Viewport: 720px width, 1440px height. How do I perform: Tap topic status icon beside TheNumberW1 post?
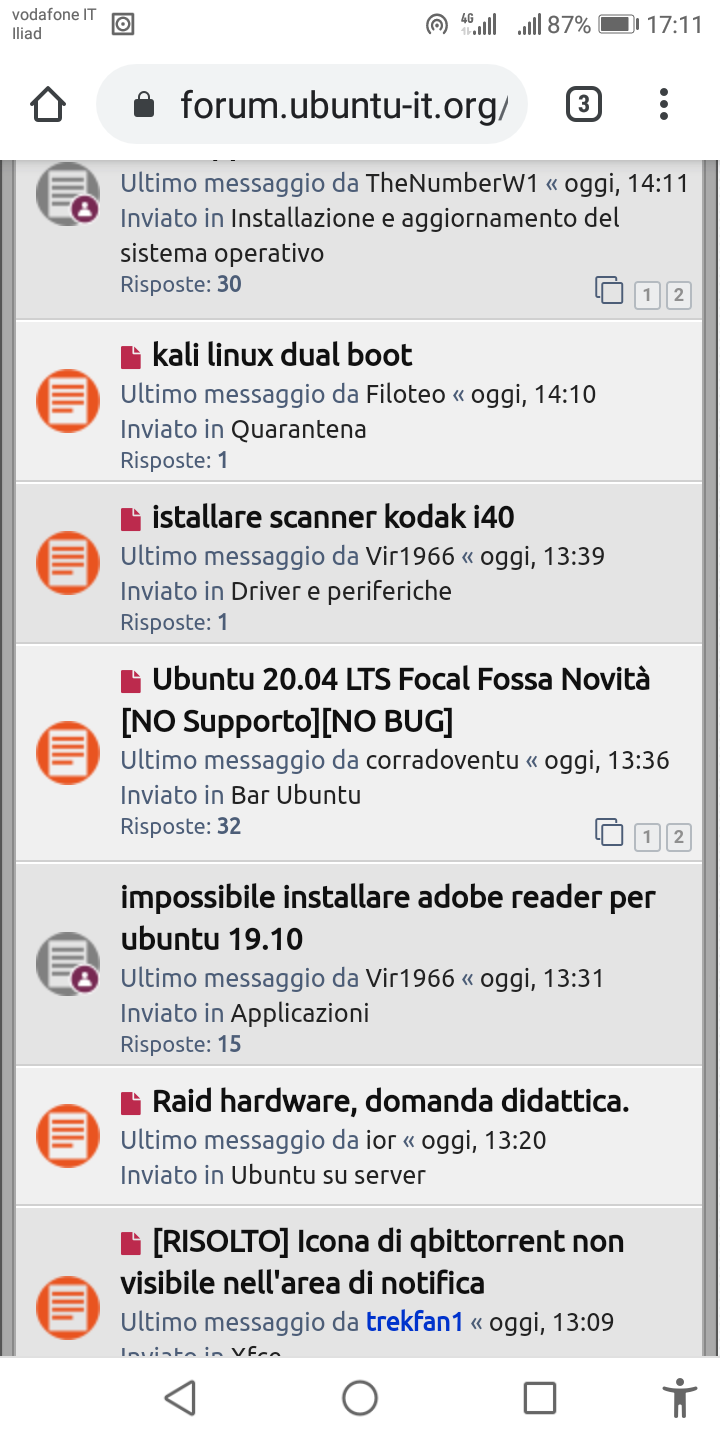click(x=68, y=193)
